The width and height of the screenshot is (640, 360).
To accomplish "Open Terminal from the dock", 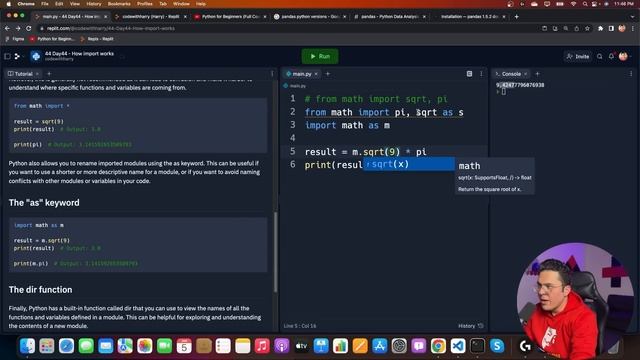I will point(477,346).
